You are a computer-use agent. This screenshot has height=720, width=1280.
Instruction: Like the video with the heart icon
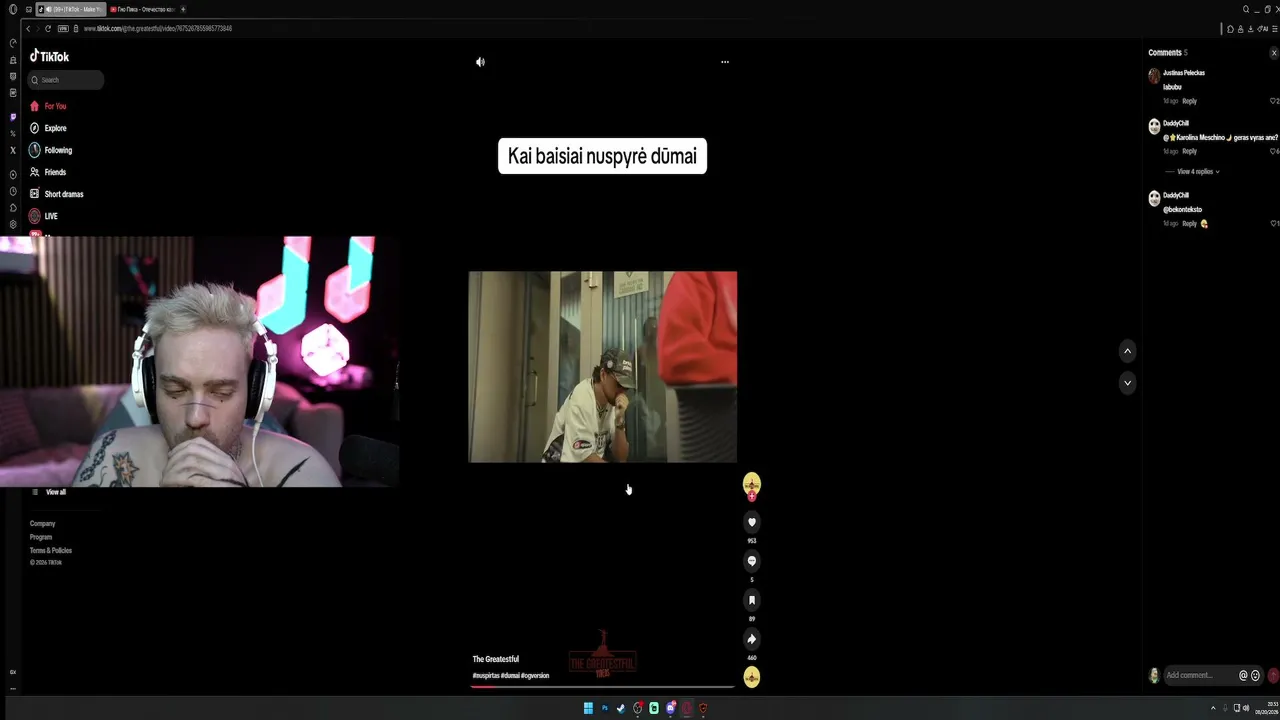point(752,522)
